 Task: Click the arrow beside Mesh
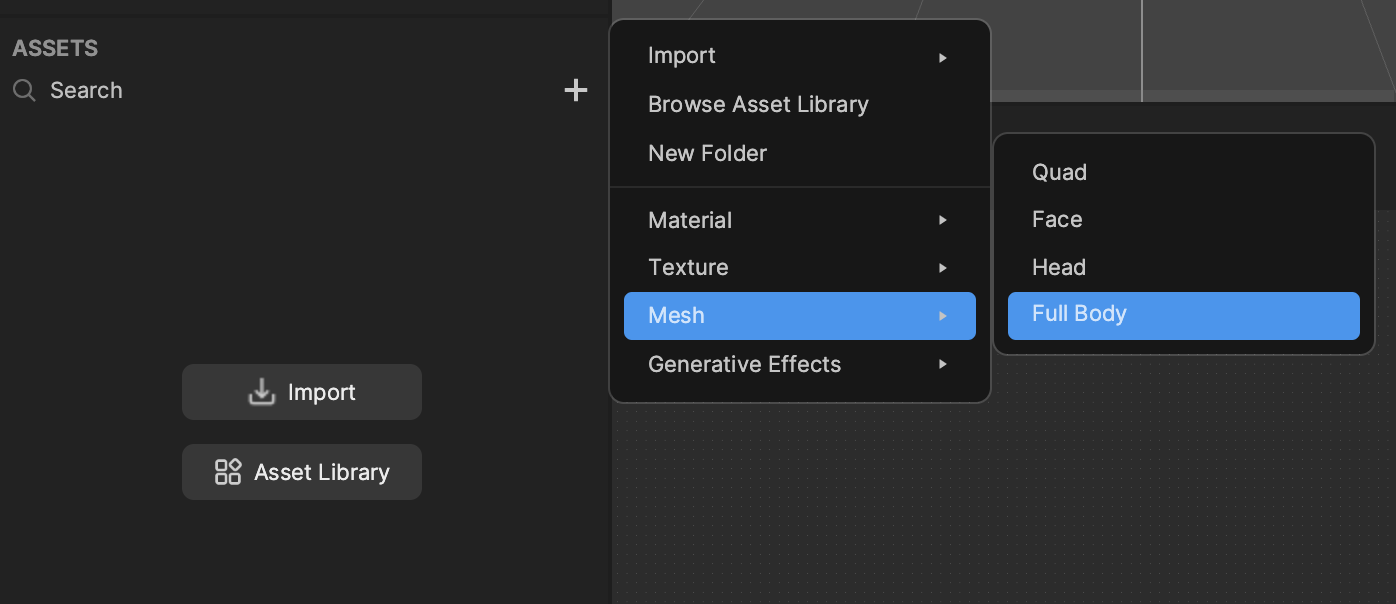point(943,316)
